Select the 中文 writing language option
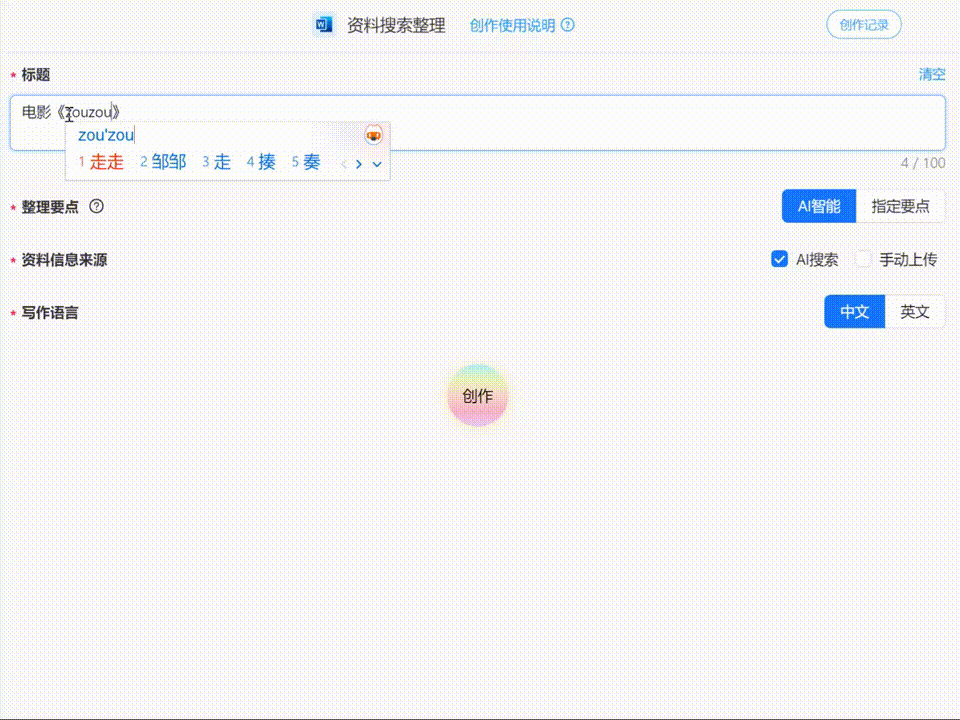This screenshot has height=720, width=960. click(854, 312)
